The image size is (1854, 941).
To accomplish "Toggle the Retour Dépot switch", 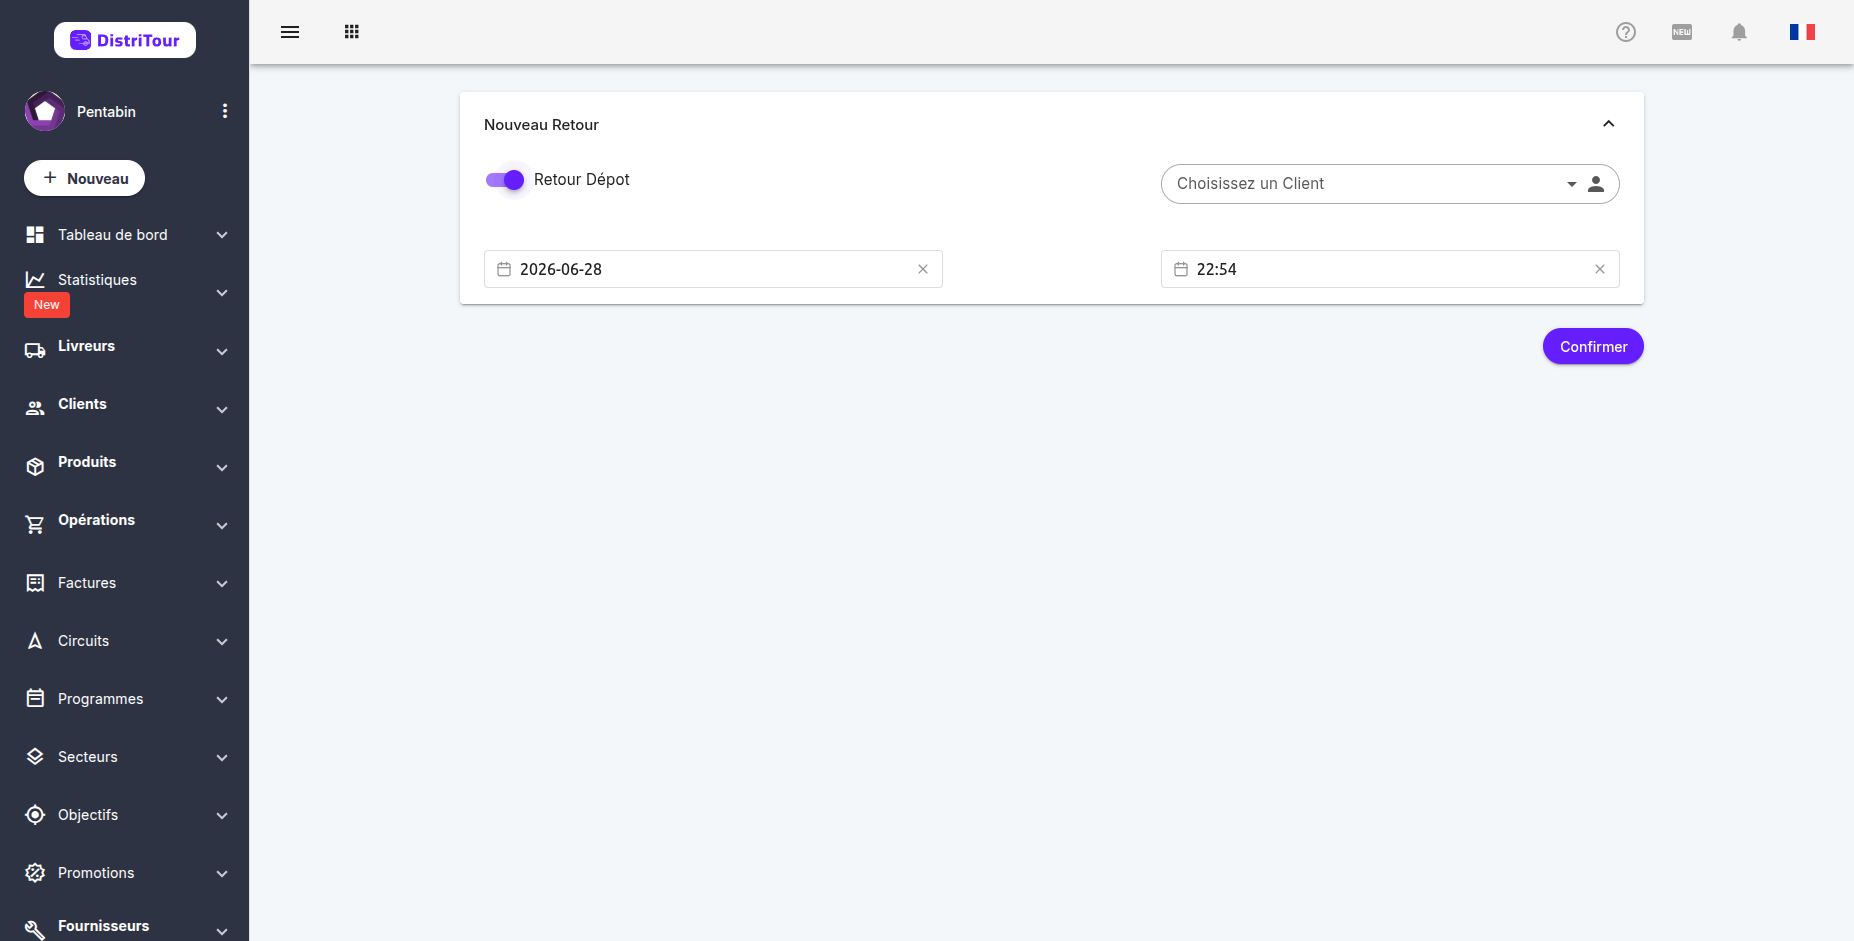I will (505, 180).
